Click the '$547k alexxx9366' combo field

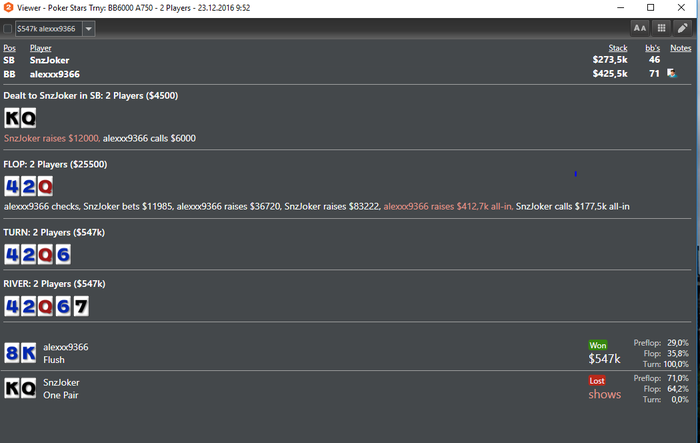tap(49, 29)
